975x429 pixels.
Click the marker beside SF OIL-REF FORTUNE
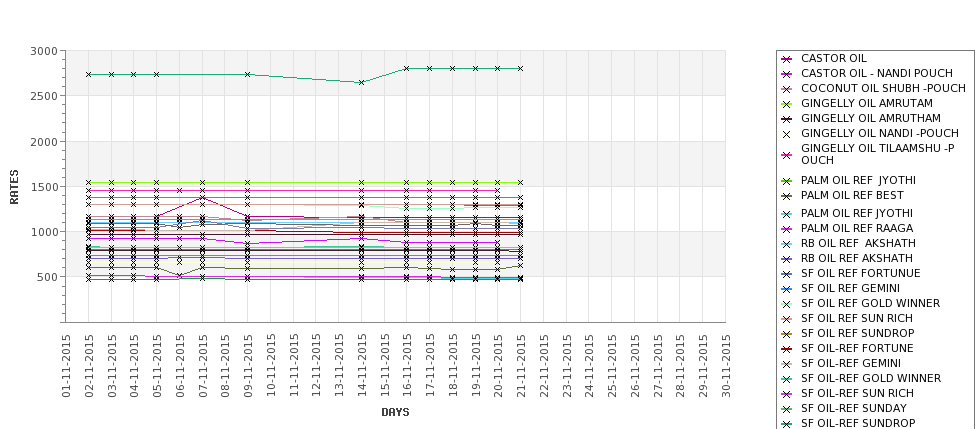coord(787,349)
